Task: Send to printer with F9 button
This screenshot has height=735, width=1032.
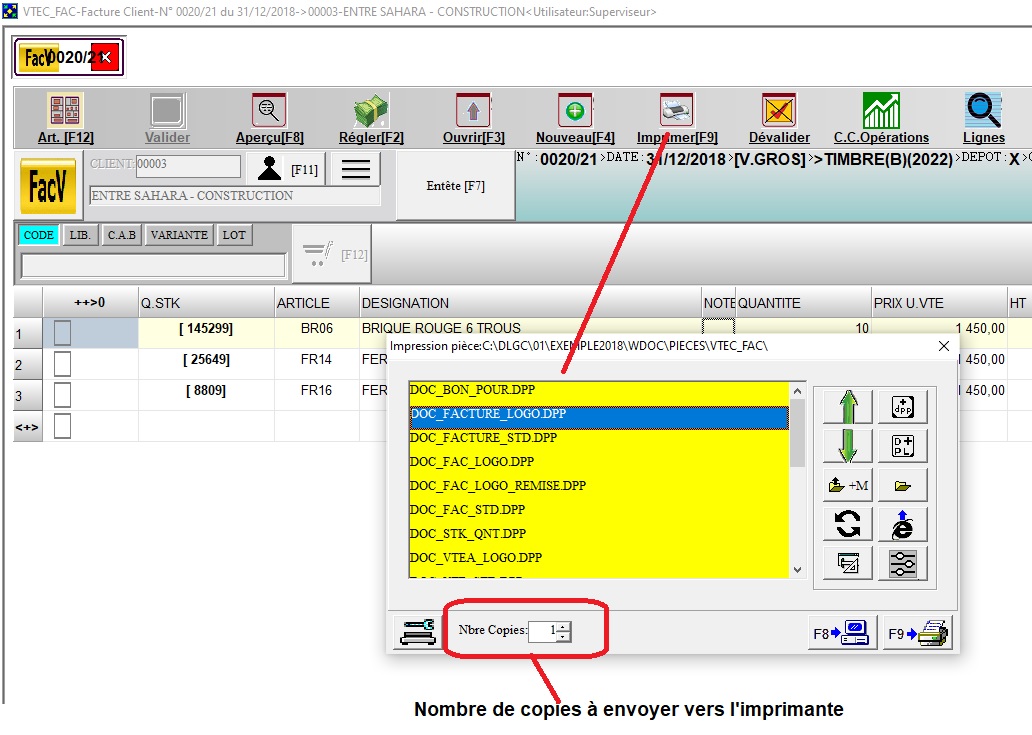Action: click(918, 632)
